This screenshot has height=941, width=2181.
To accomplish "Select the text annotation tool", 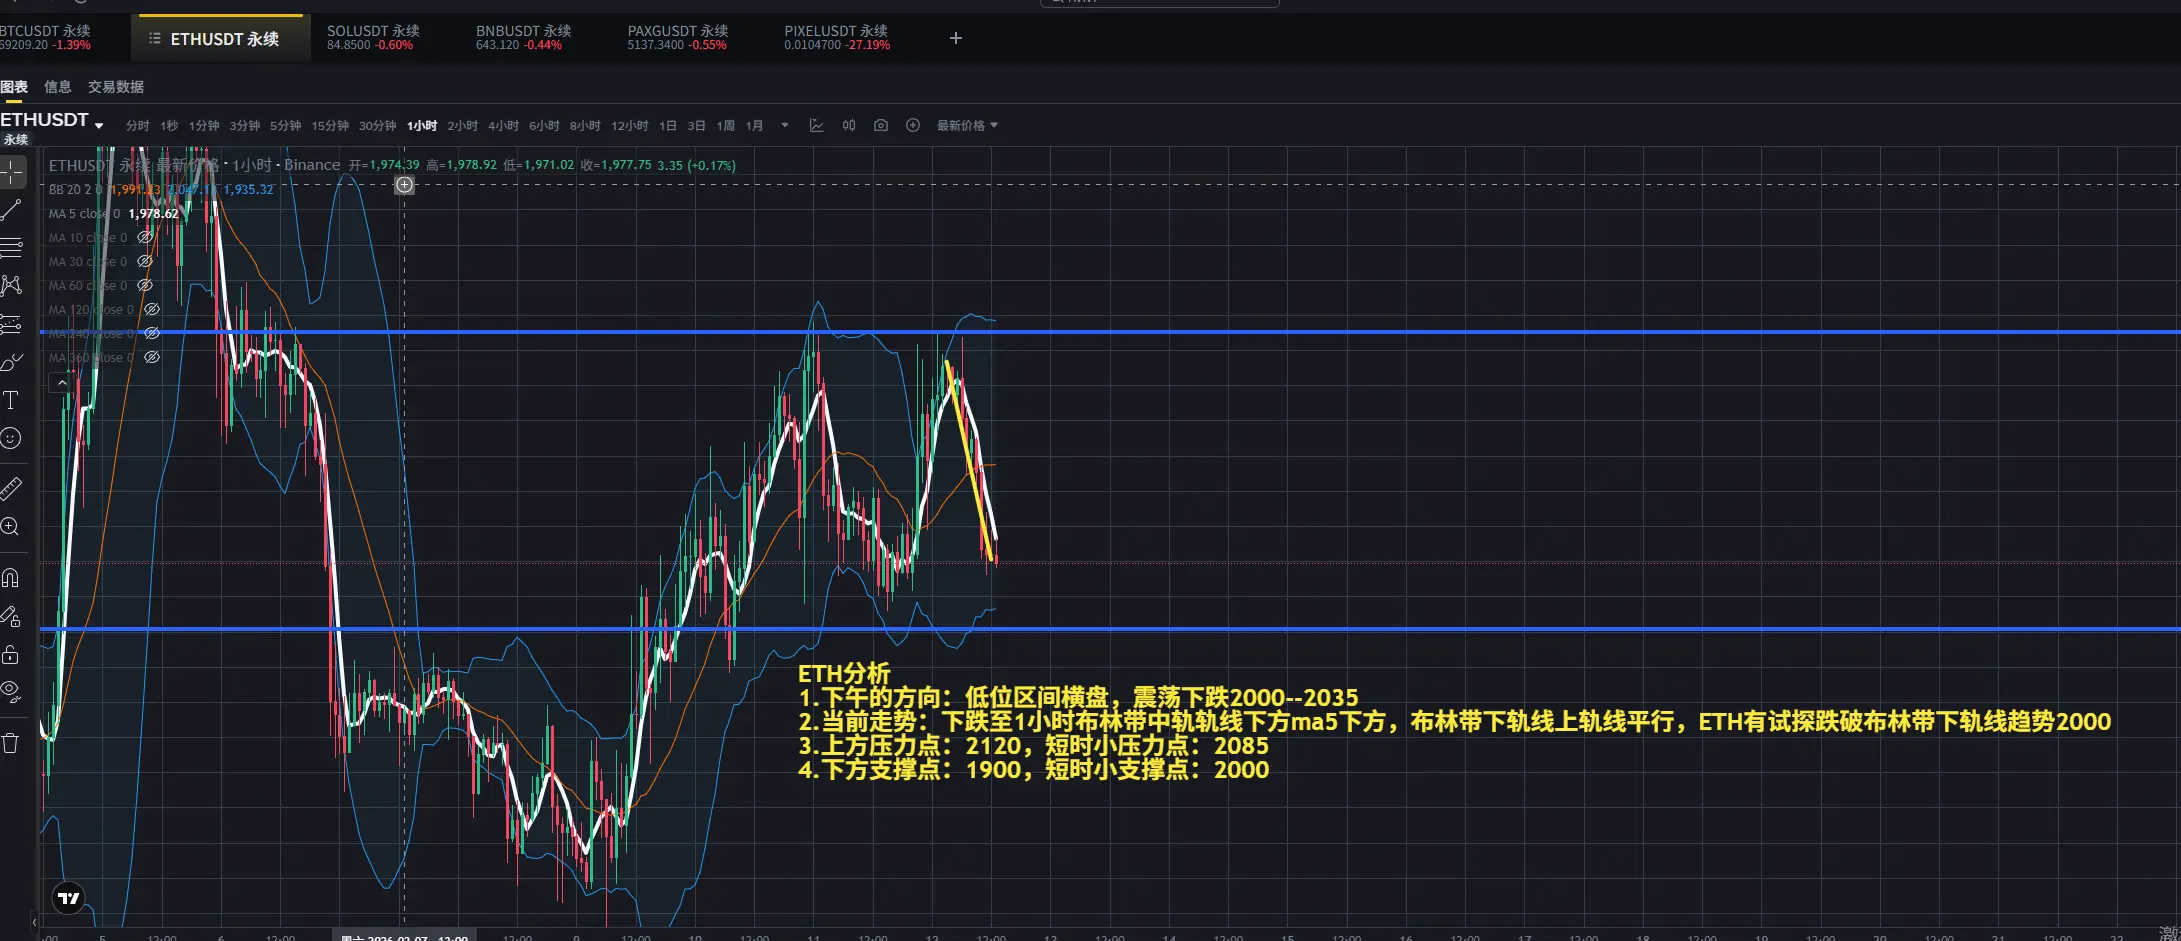I will 11,400.
